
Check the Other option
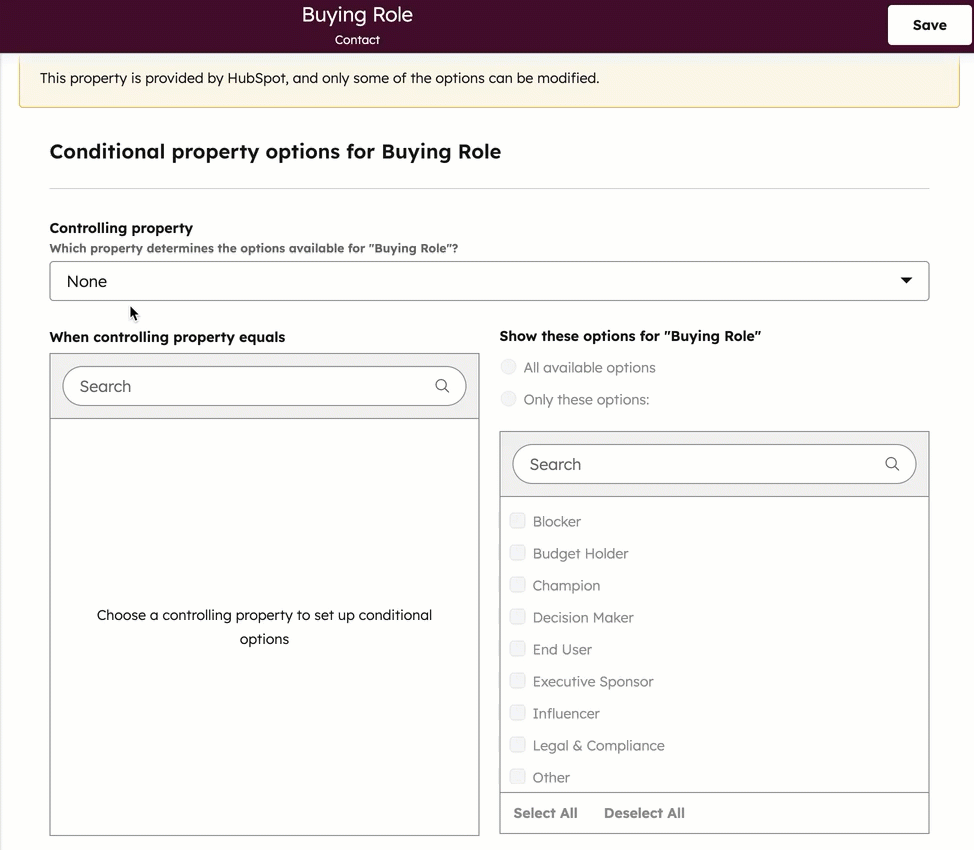[x=518, y=777]
